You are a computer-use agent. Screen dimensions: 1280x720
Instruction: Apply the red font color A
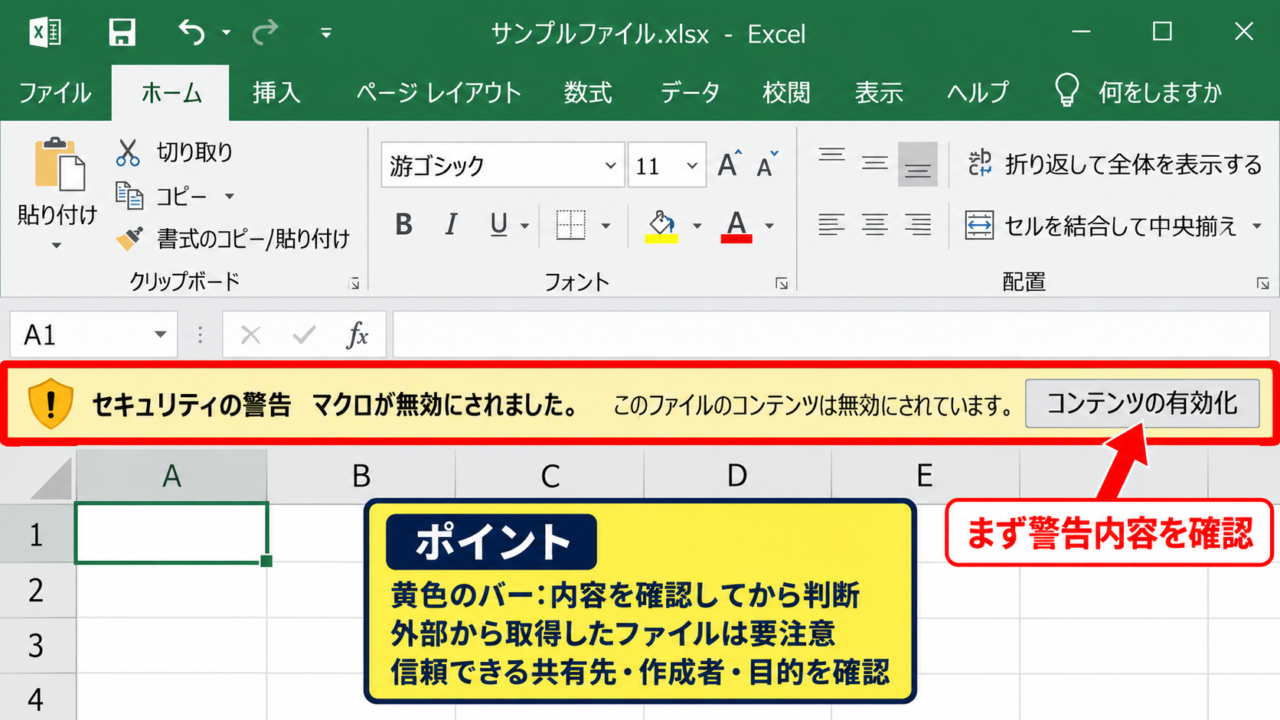click(737, 225)
